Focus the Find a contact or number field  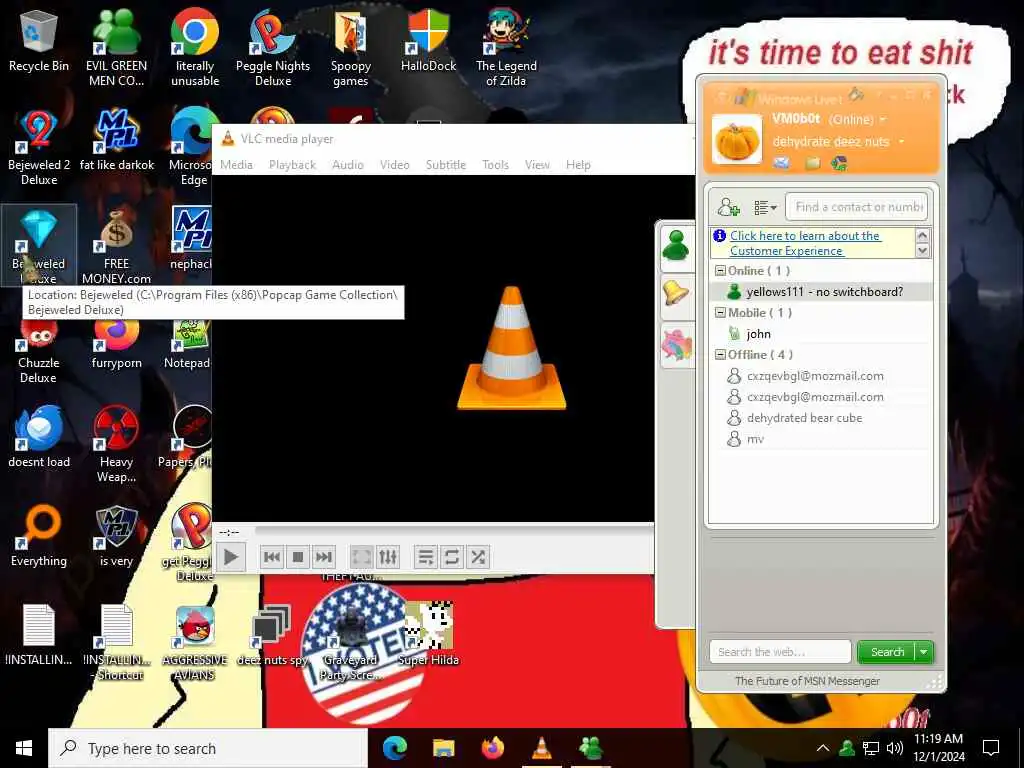coord(856,207)
